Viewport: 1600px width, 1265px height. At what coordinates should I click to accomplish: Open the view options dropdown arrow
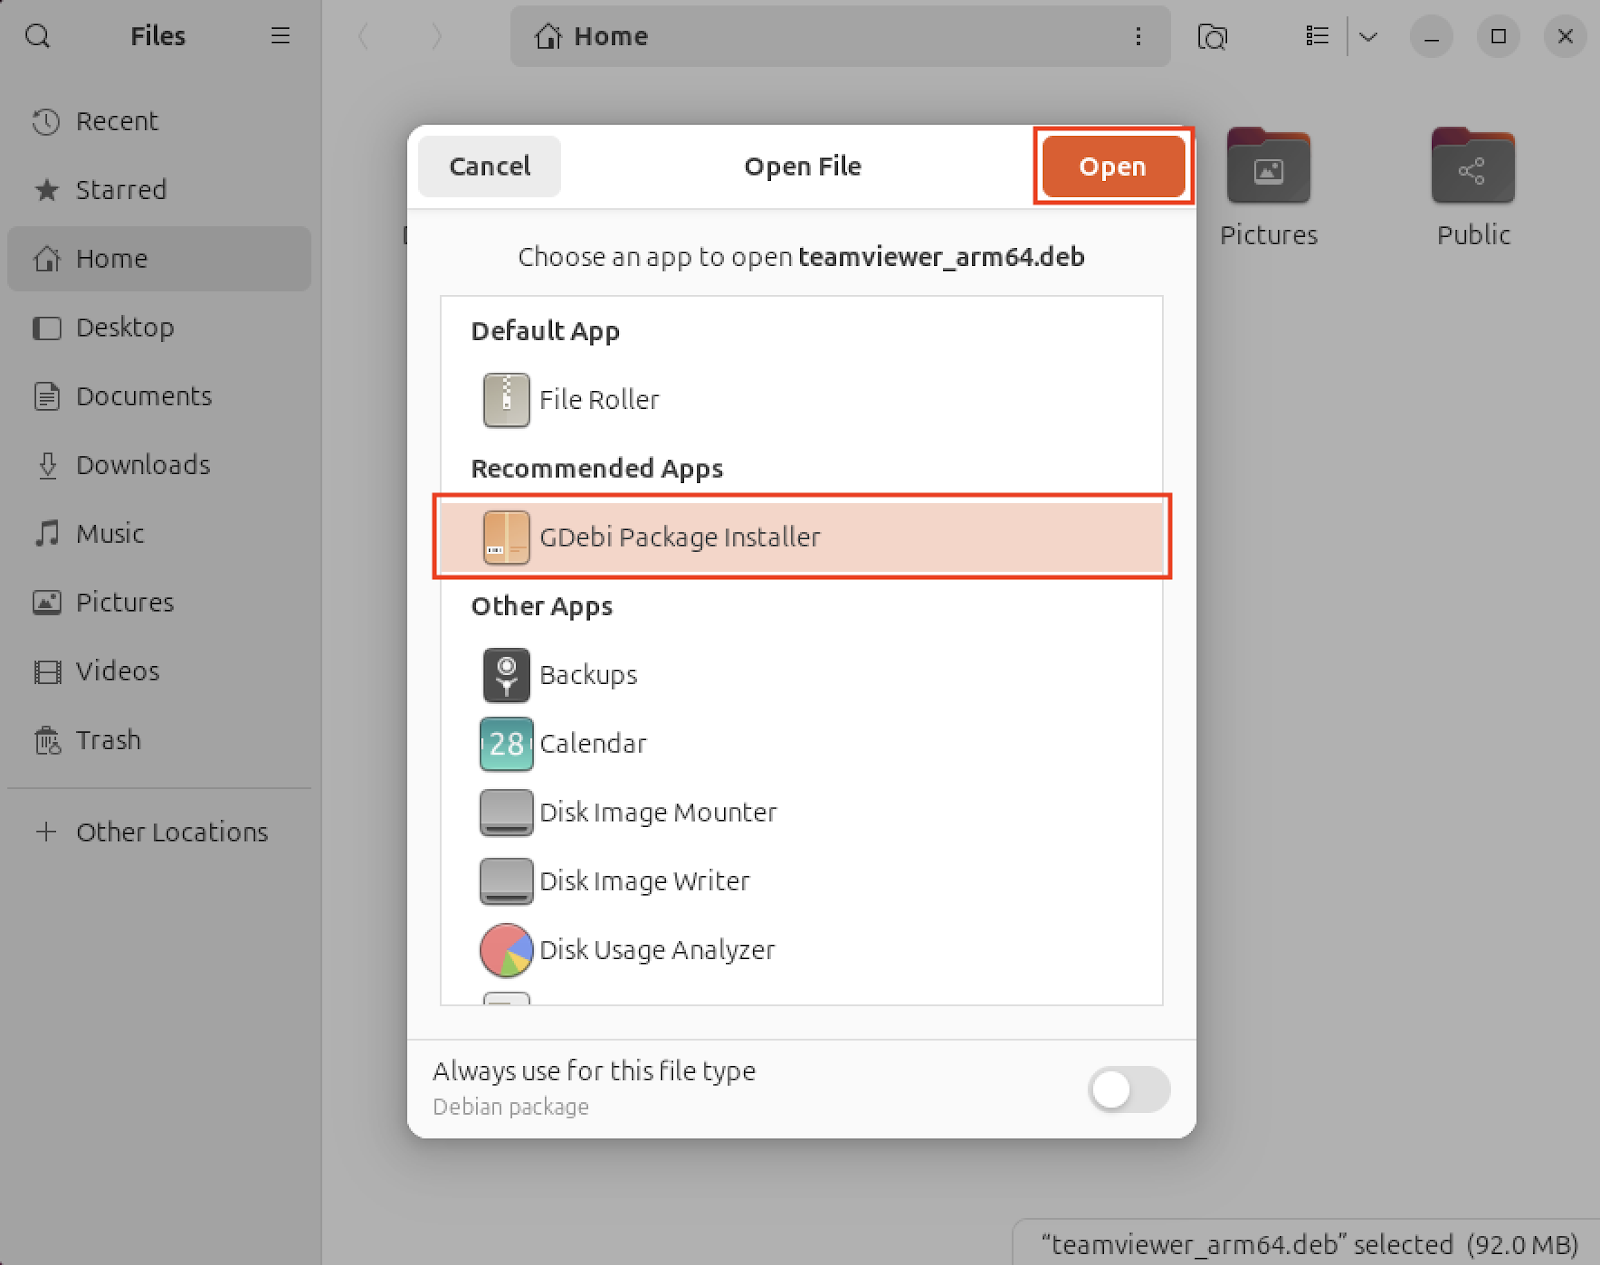coord(1368,36)
